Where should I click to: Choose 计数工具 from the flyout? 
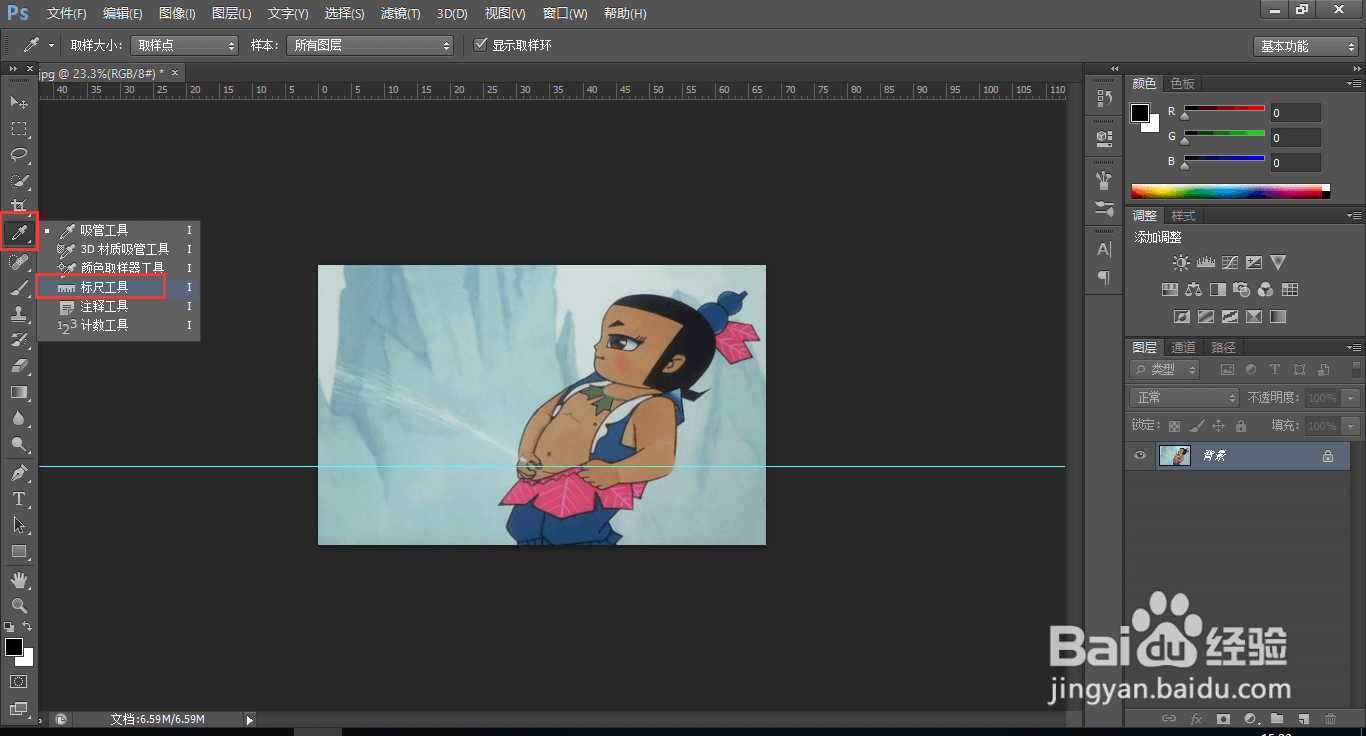tap(118, 325)
